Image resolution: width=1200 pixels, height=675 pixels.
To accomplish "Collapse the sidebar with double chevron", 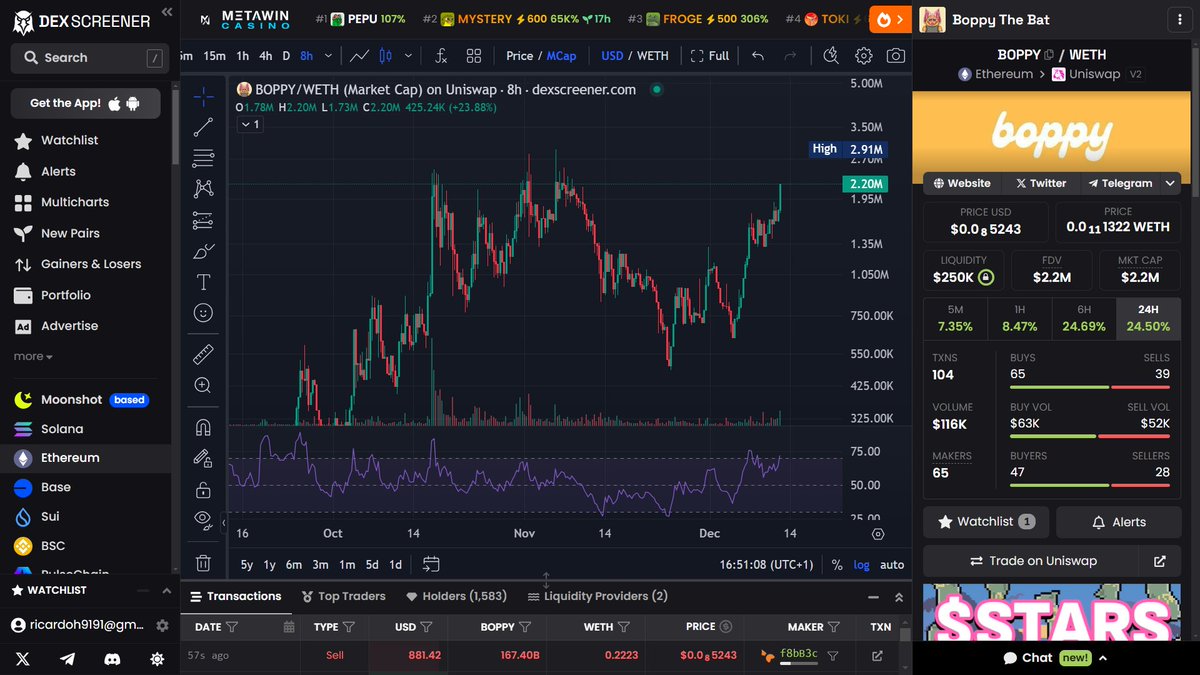I will pos(166,13).
